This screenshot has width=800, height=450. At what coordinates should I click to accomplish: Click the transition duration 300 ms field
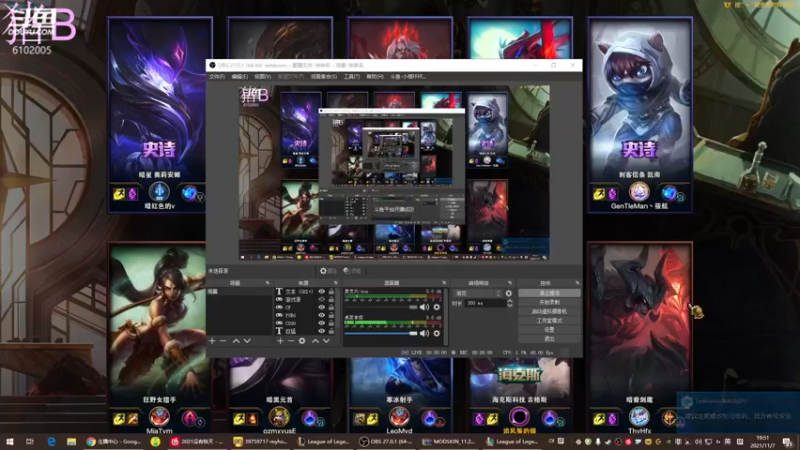tap(485, 303)
